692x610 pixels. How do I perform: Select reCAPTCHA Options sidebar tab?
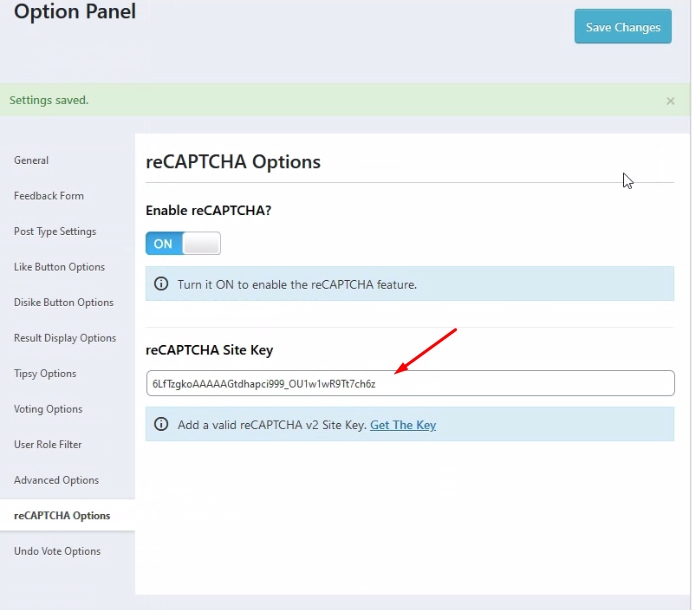tap(62, 515)
